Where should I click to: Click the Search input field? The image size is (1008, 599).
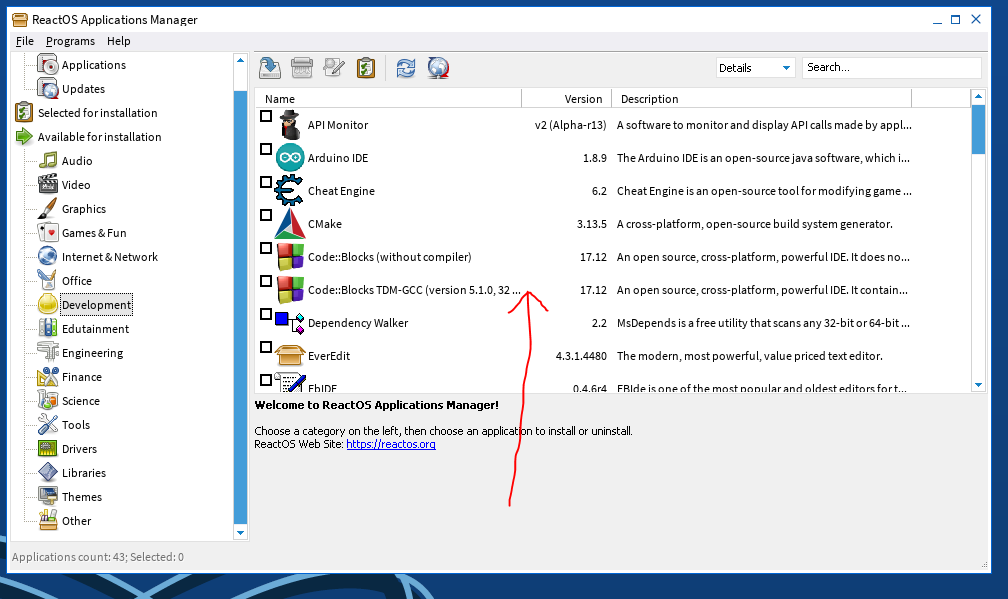click(x=892, y=67)
